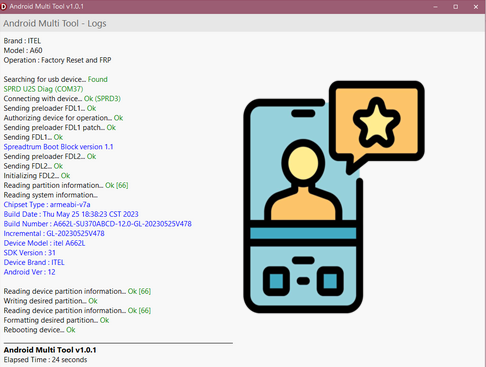The image size is (486, 367).
Task: Click the 'Android Multi Tool - Logs' header
Action: [55, 23]
